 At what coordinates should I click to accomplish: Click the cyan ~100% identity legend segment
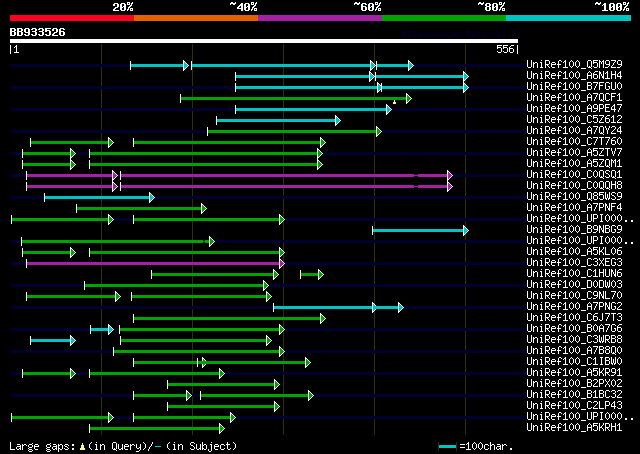tap(569, 18)
